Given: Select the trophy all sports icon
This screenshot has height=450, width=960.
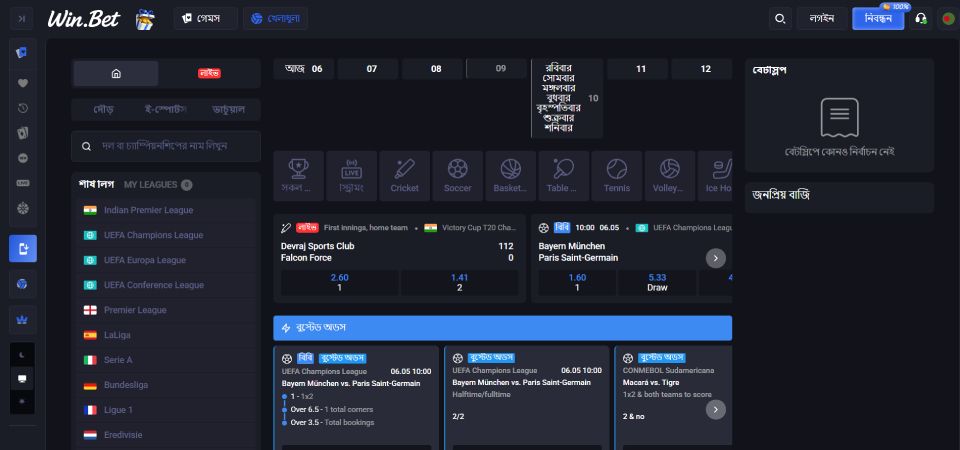Looking at the screenshot, I should tap(299, 176).
